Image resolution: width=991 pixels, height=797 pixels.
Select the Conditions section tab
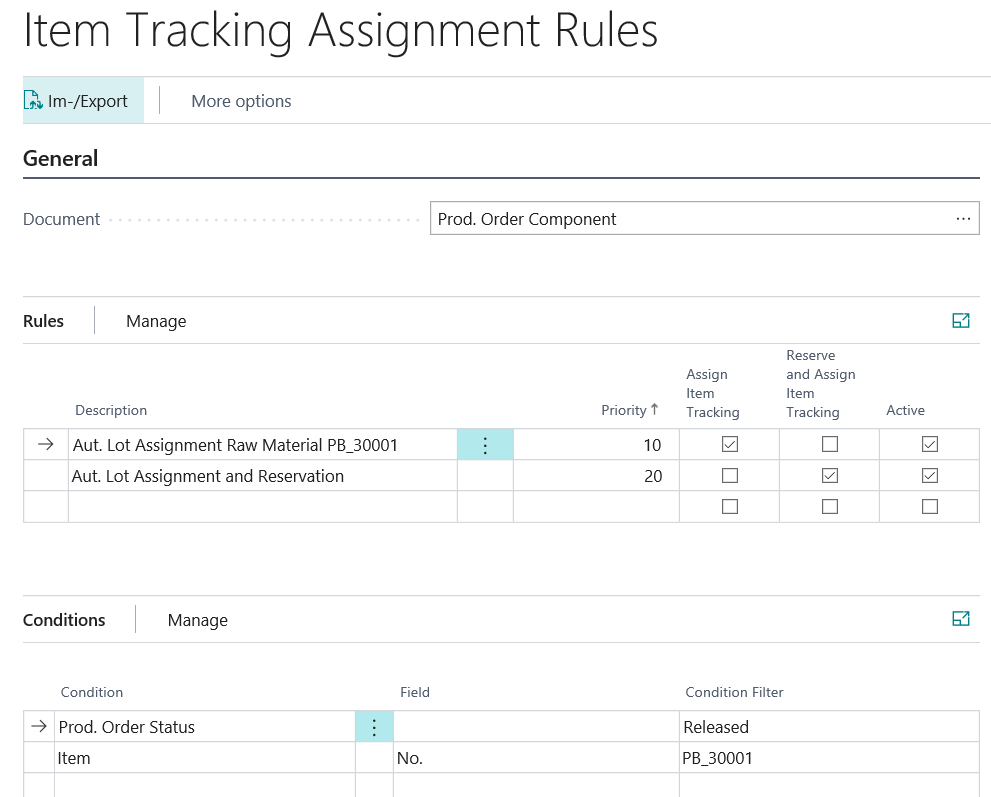click(64, 620)
